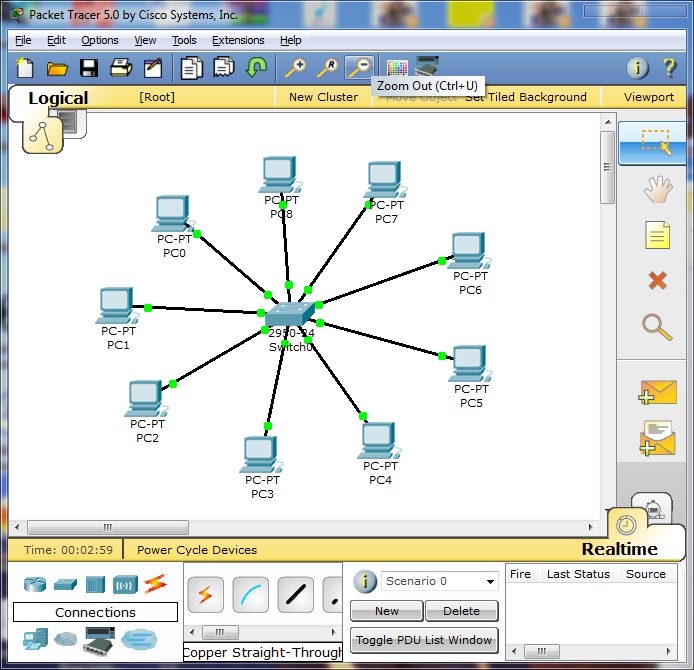Select the Switches device category icon

click(x=65, y=585)
